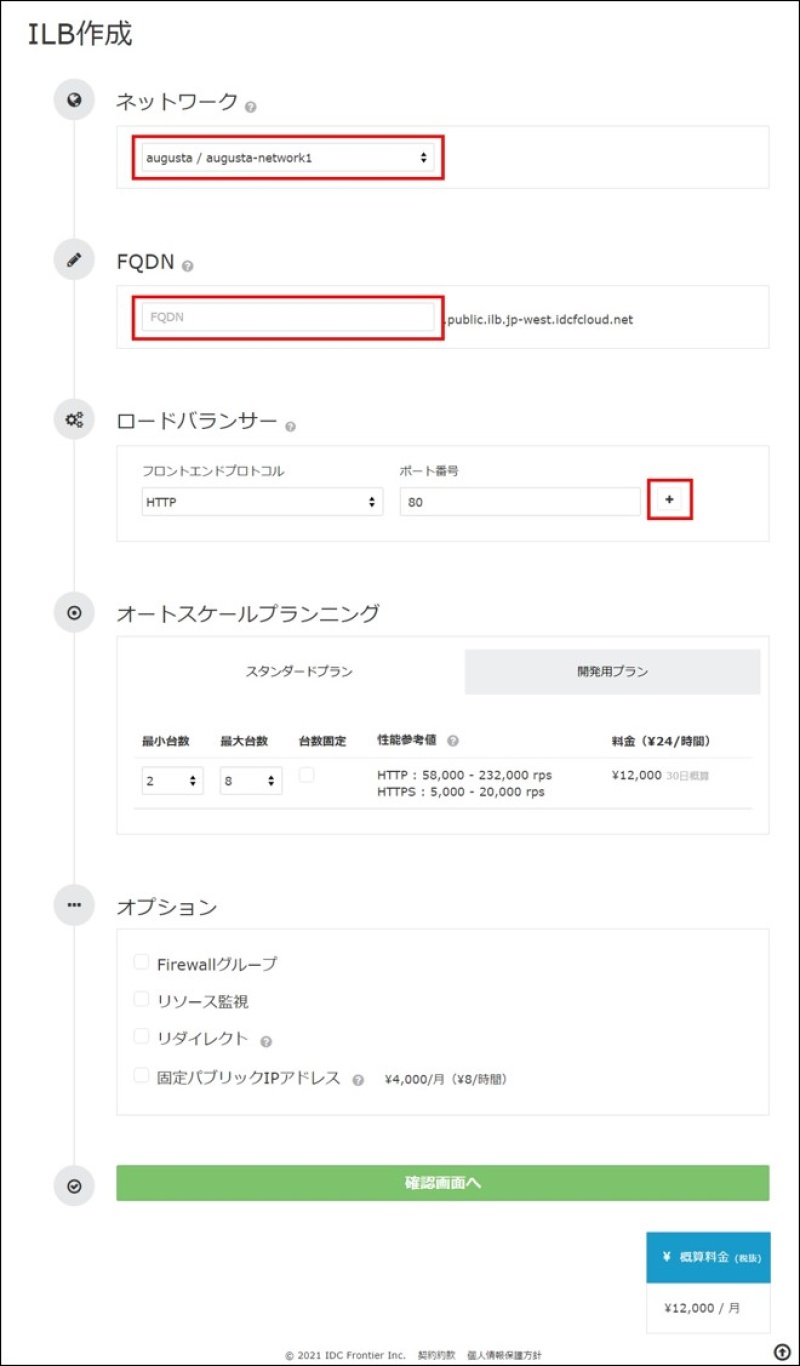This screenshot has height=1366, width=800.
Task: Click the plus icon to add port
Action: point(669,499)
